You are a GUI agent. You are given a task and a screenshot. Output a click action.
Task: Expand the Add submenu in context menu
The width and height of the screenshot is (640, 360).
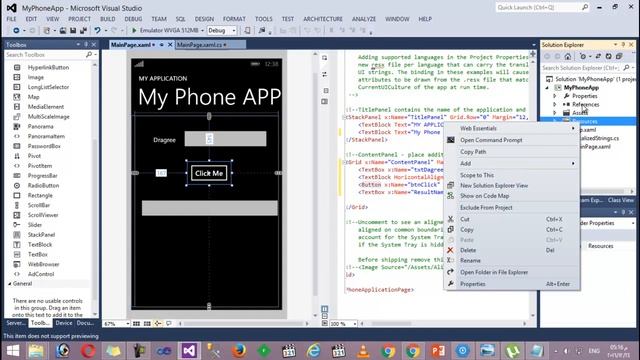[512, 163]
